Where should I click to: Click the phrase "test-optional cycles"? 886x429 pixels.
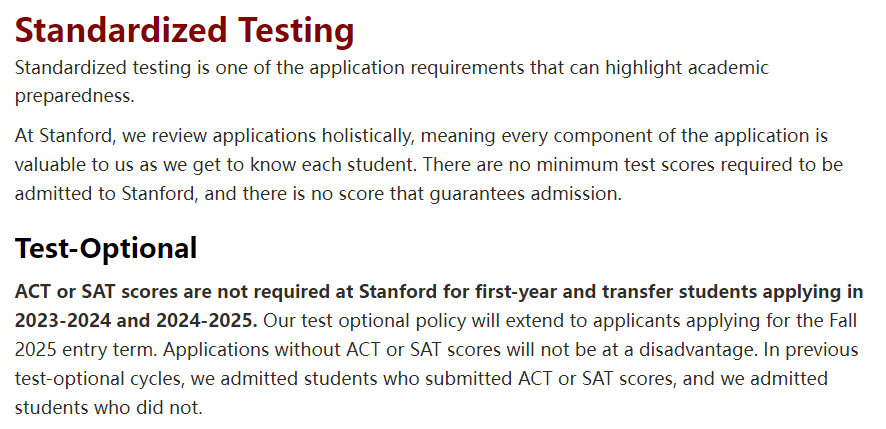99,378
